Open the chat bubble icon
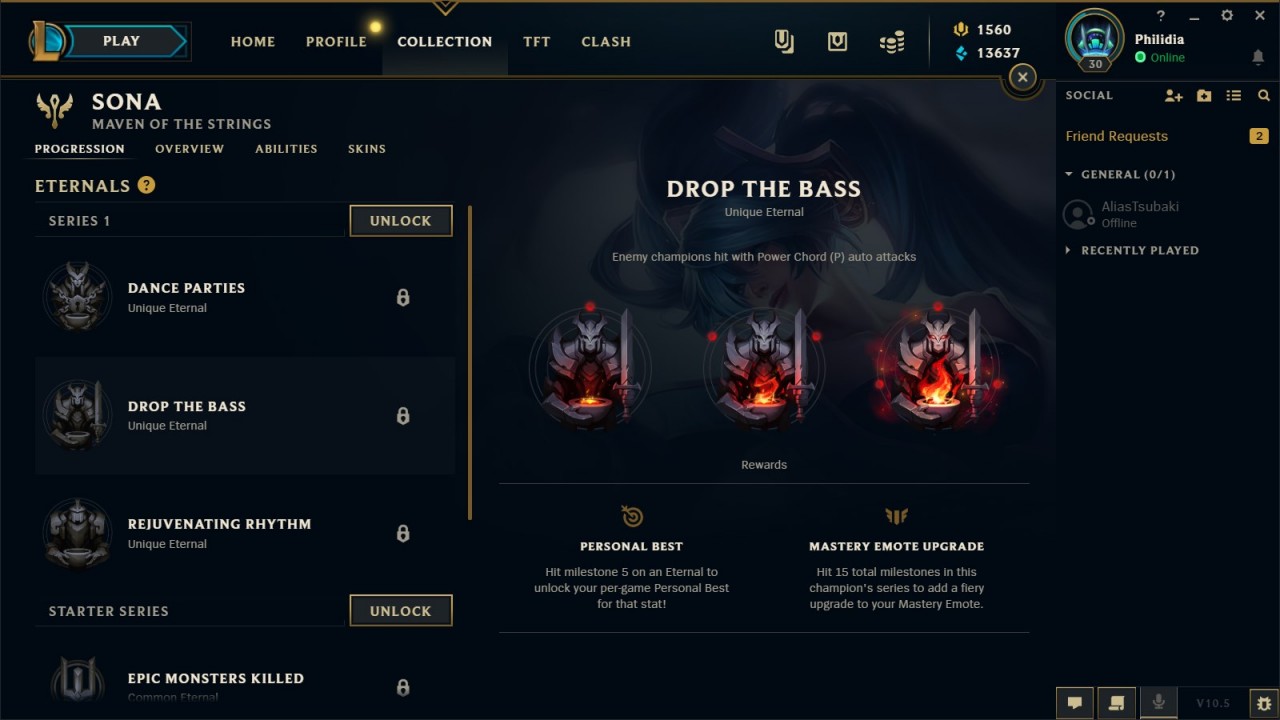 pos(1075,702)
